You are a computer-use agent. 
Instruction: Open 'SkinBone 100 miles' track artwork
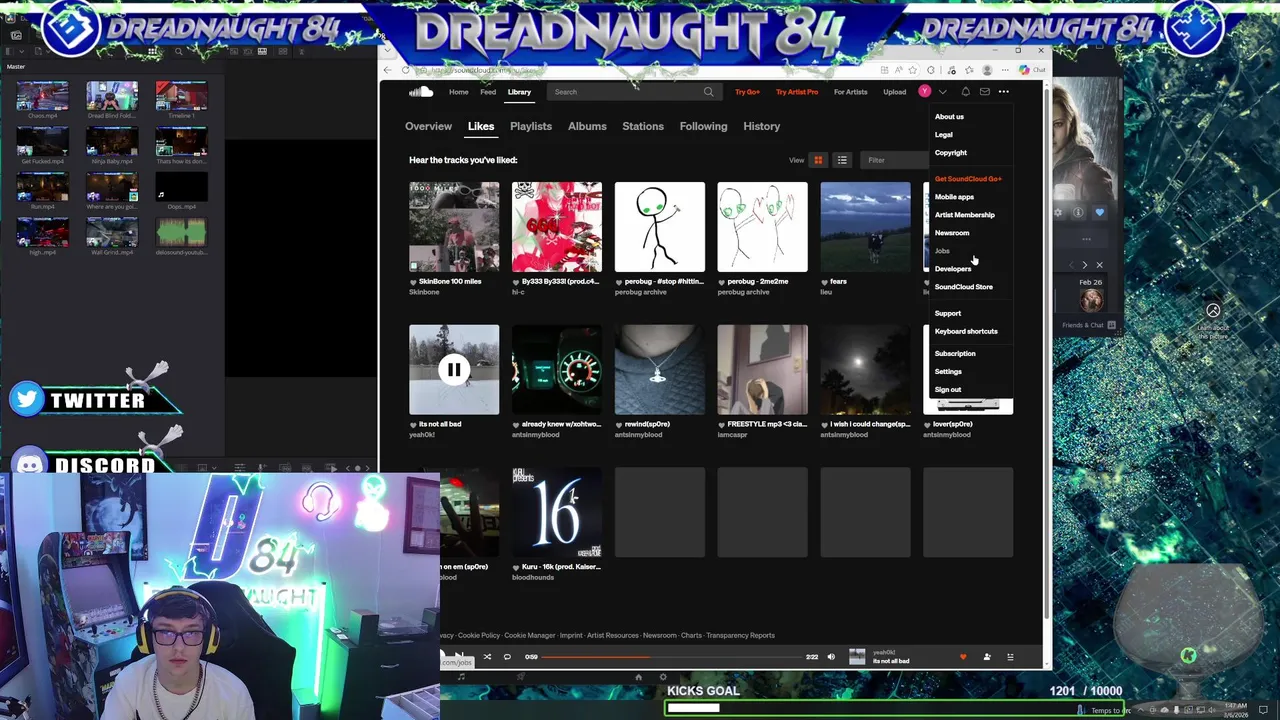click(454, 227)
